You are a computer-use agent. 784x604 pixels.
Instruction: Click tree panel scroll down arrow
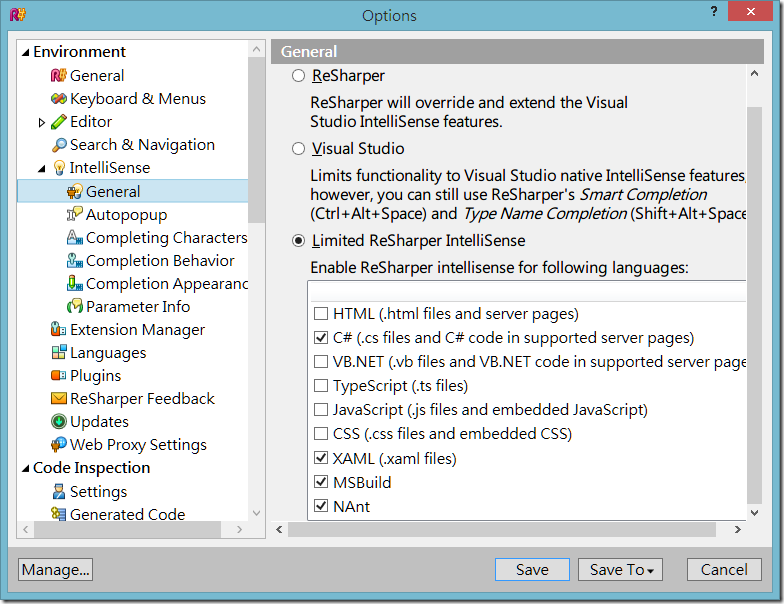[x=256, y=513]
